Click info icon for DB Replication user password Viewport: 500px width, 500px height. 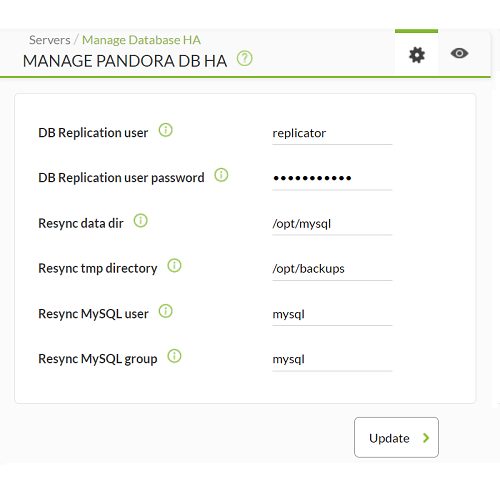[221, 175]
